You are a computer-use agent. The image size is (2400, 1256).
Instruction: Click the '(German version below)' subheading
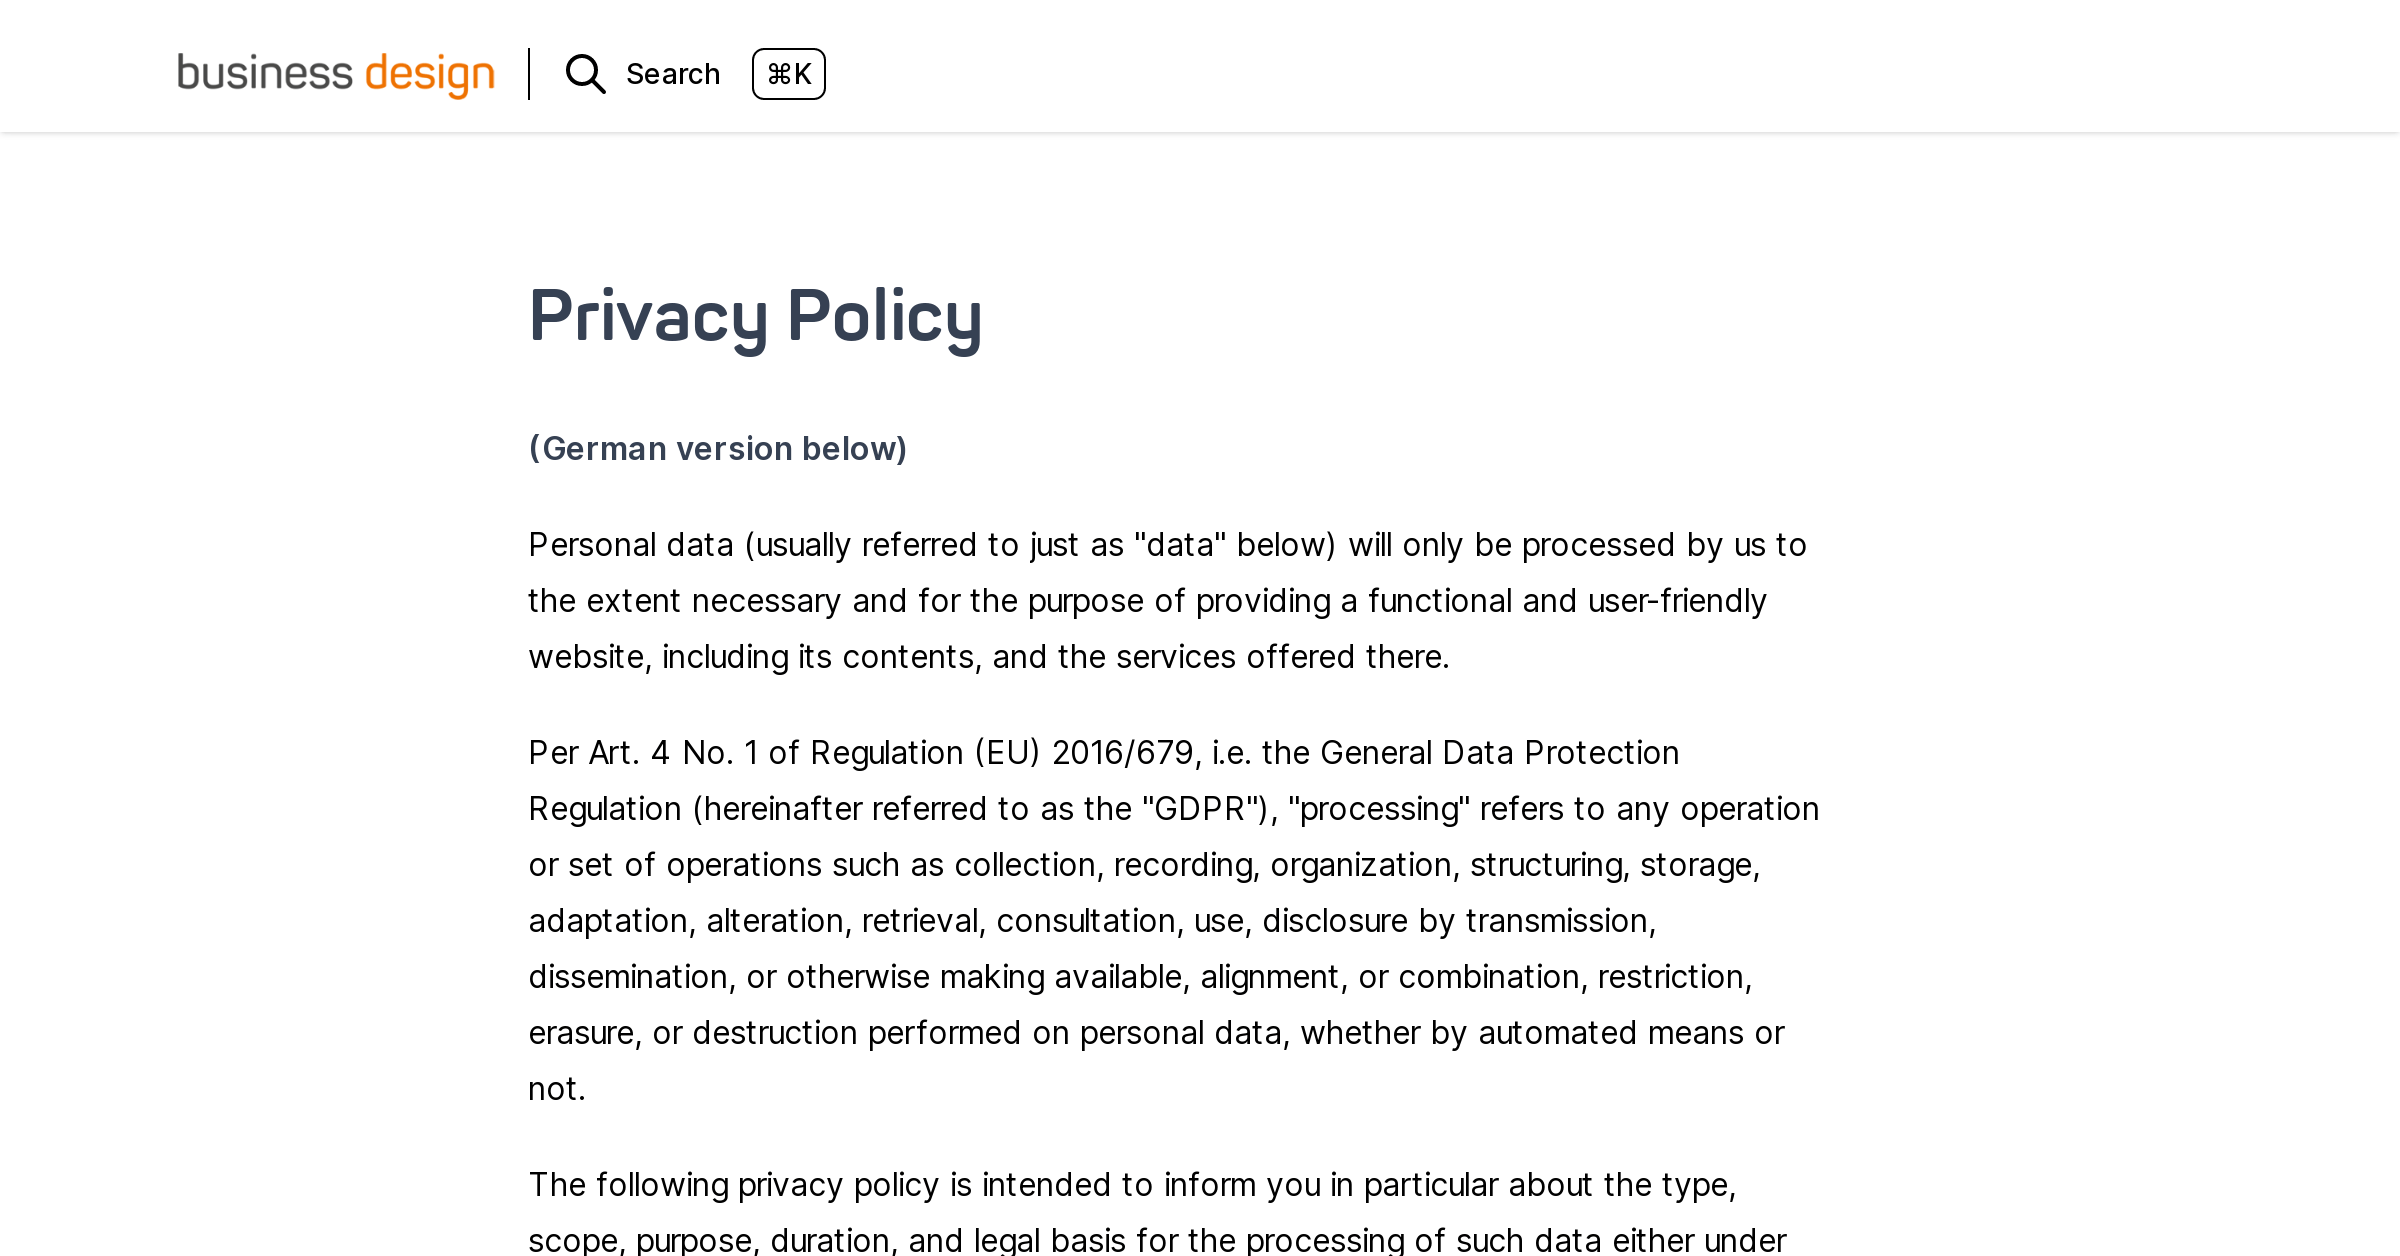click(x=717, y=449)
